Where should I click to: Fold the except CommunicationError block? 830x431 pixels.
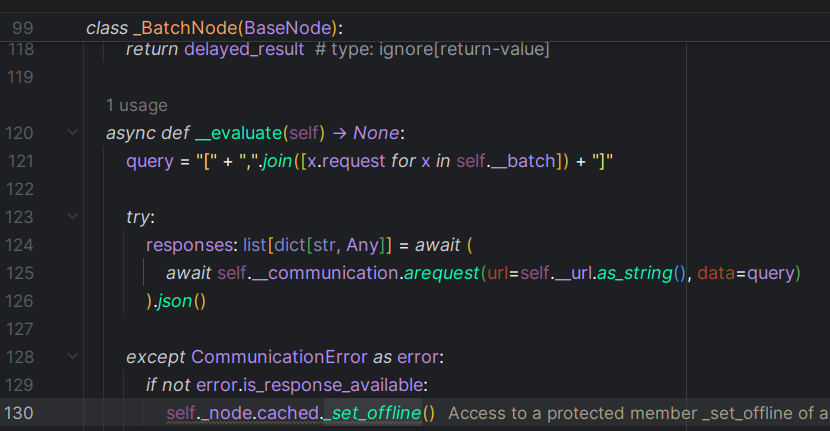click(73, 357)
